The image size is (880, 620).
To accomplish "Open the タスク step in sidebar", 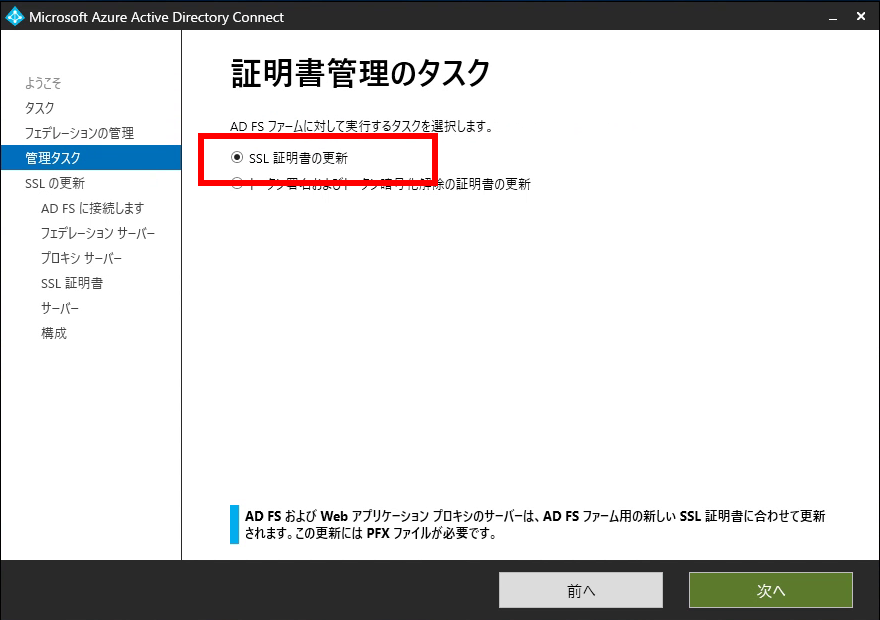I will [39, 108].
